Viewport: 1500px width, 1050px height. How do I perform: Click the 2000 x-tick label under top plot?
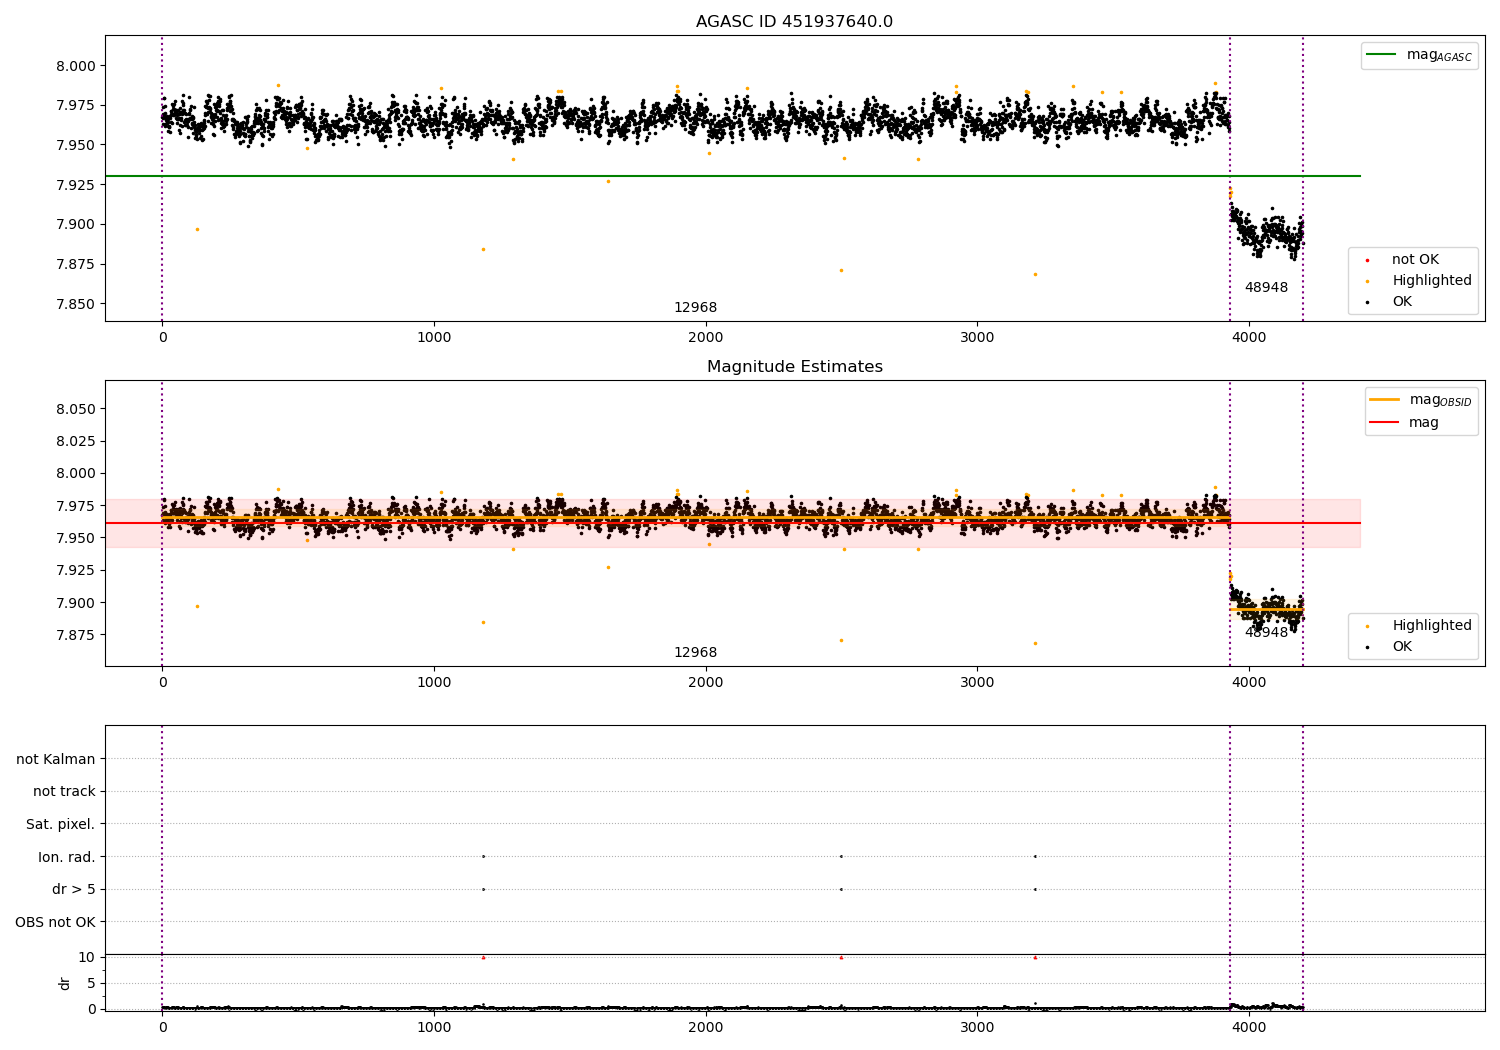tap(706, 338)
